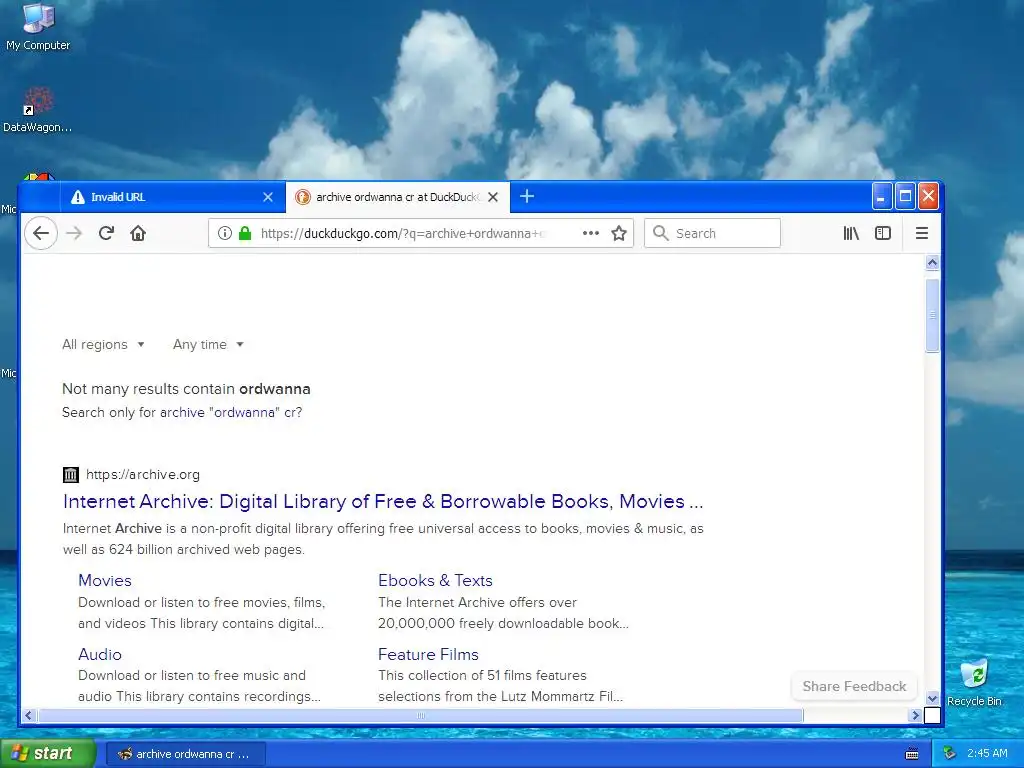Expand the Any time filter dropdown

coord(208,344)
